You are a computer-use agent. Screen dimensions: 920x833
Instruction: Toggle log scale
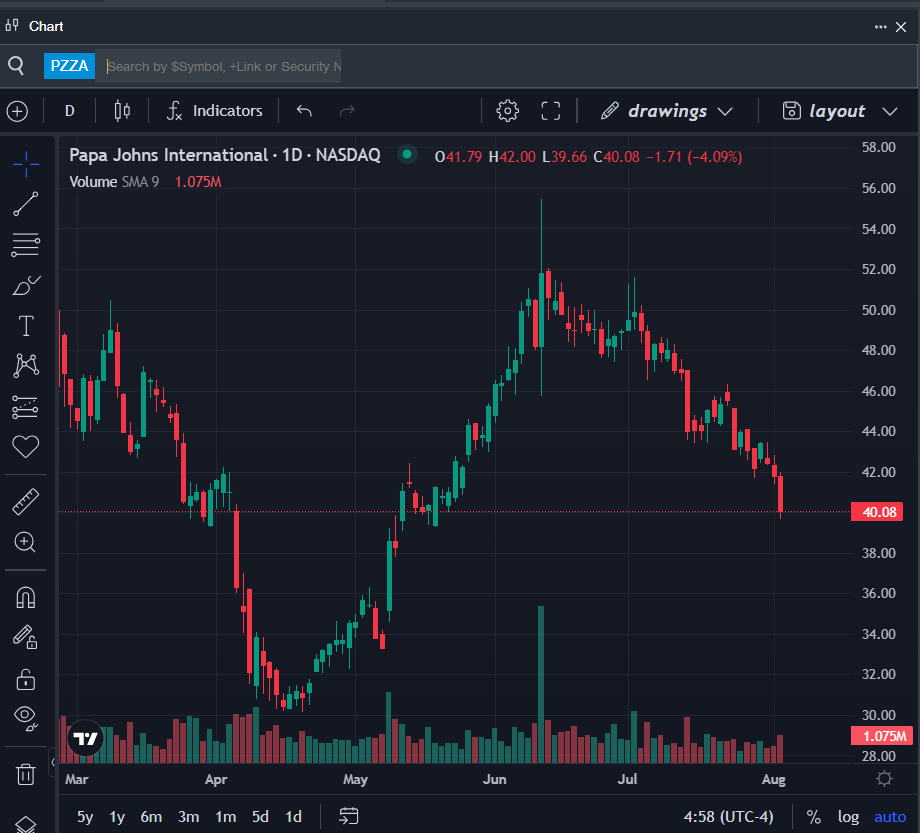pyautogui.click(x=848, y=817)
